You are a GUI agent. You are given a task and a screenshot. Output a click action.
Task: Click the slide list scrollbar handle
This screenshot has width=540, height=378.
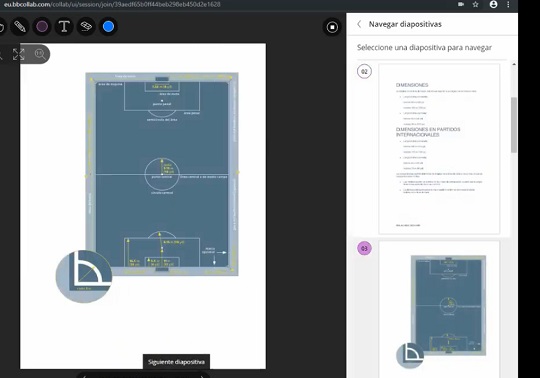[514, 125]
